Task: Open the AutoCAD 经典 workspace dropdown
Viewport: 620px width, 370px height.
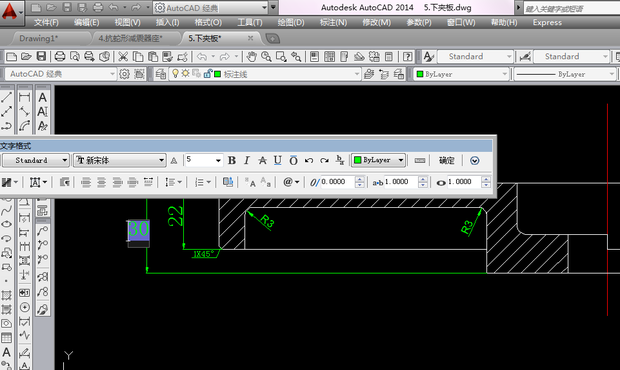Action: 112,74
